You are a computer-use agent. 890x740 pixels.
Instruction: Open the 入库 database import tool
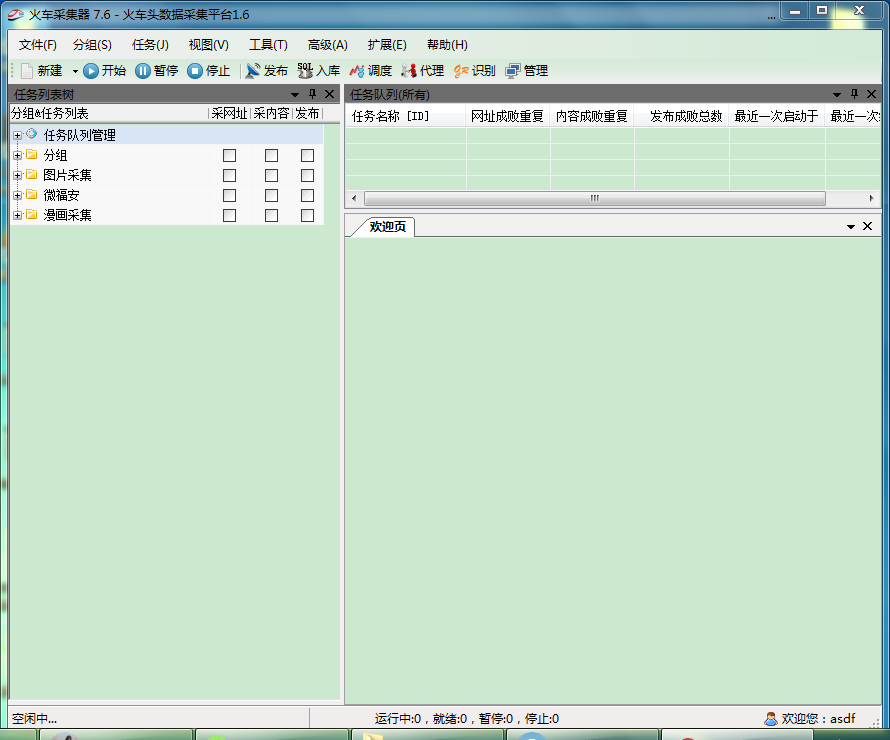click(x=320, y=70)
